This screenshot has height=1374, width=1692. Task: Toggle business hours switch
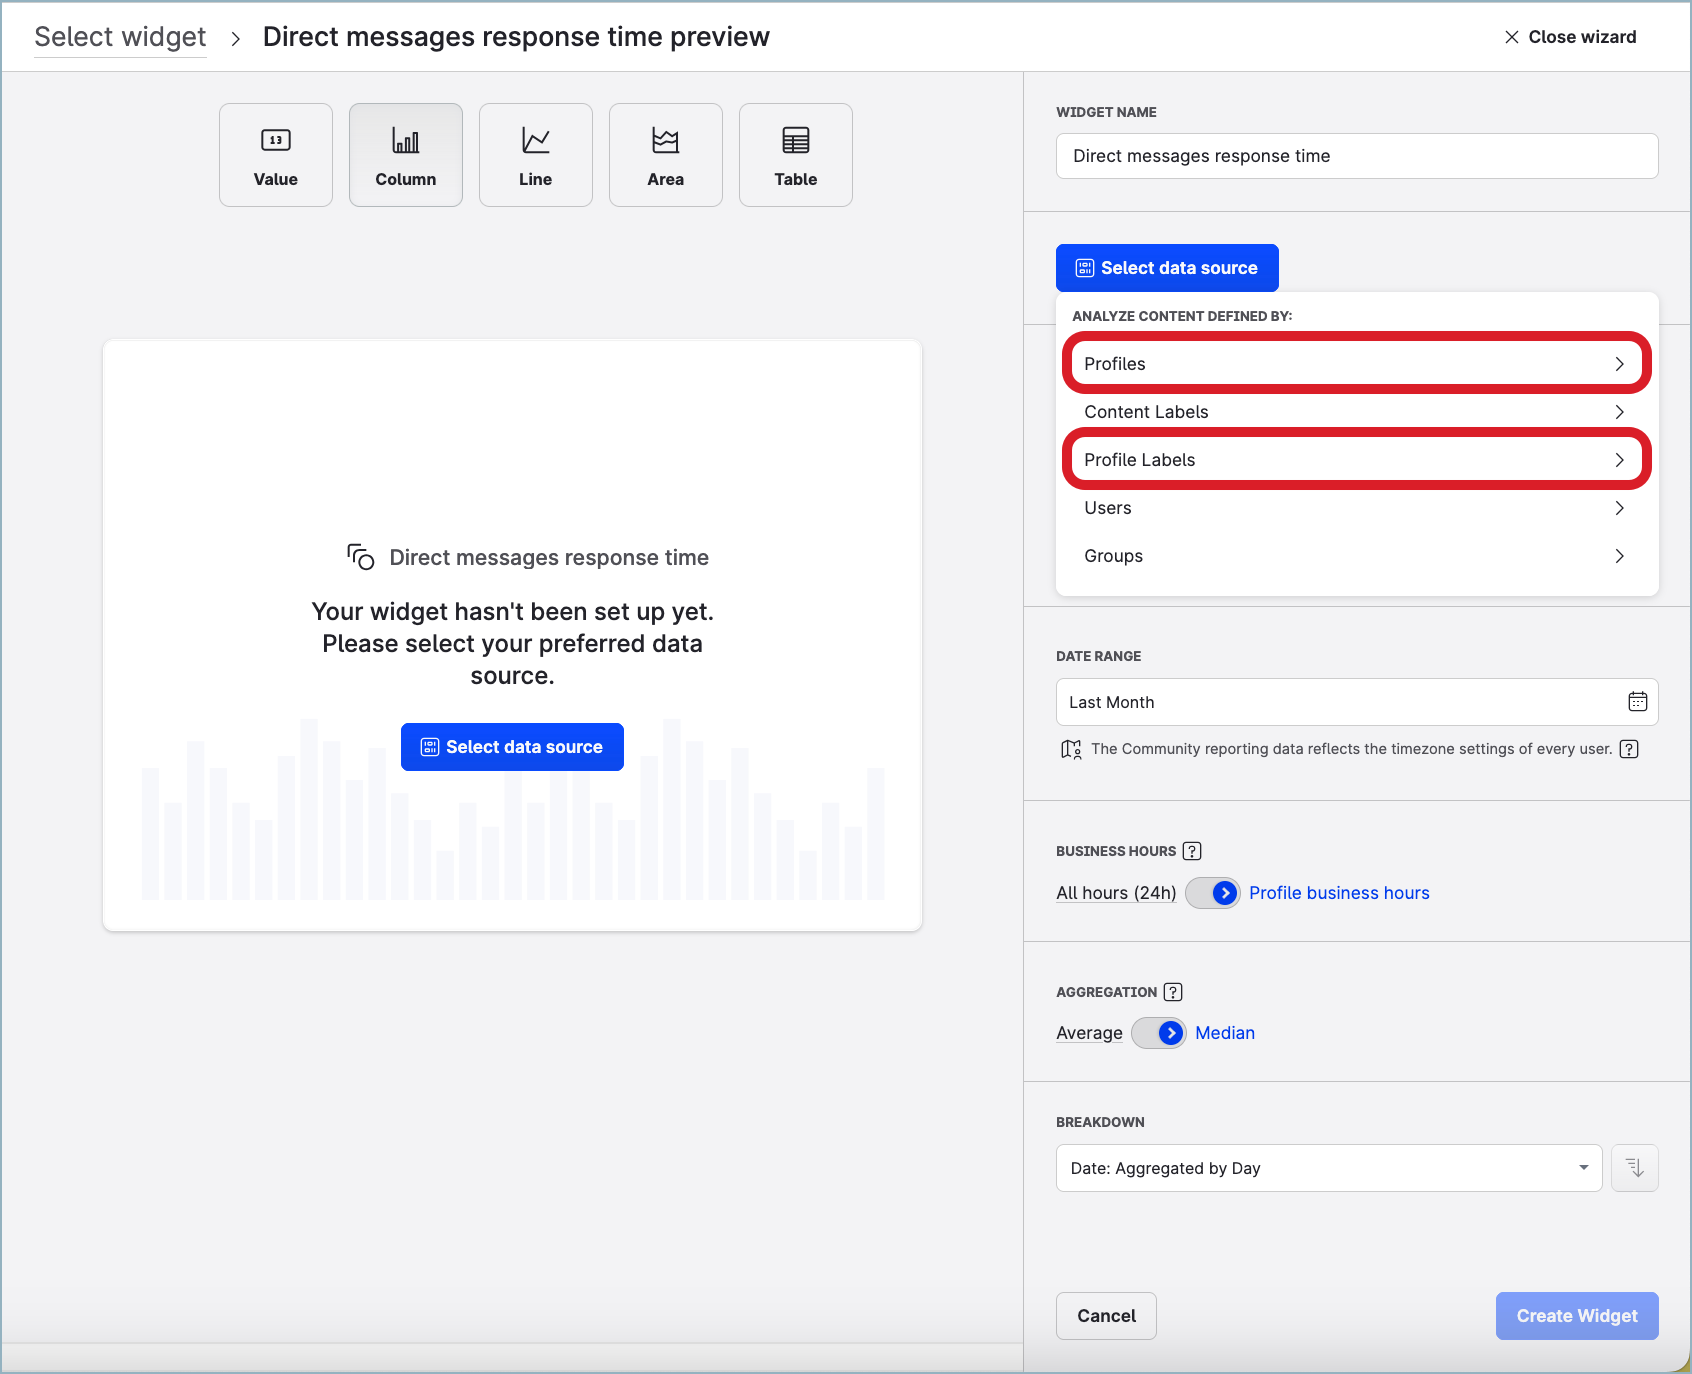[x=1212, y=893]
